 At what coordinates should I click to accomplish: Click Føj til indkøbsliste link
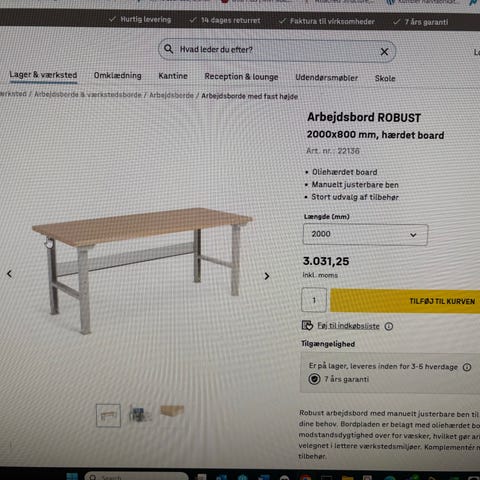click(348, 326)
